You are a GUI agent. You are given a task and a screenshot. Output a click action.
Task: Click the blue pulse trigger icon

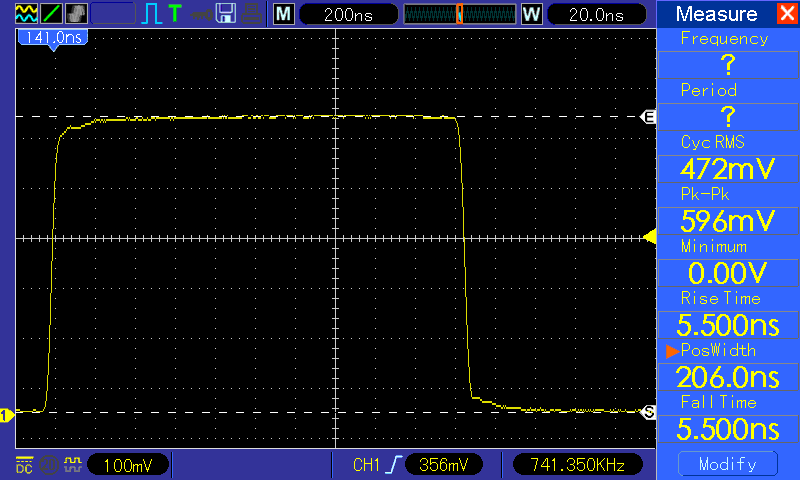click(x=152, y=14)
